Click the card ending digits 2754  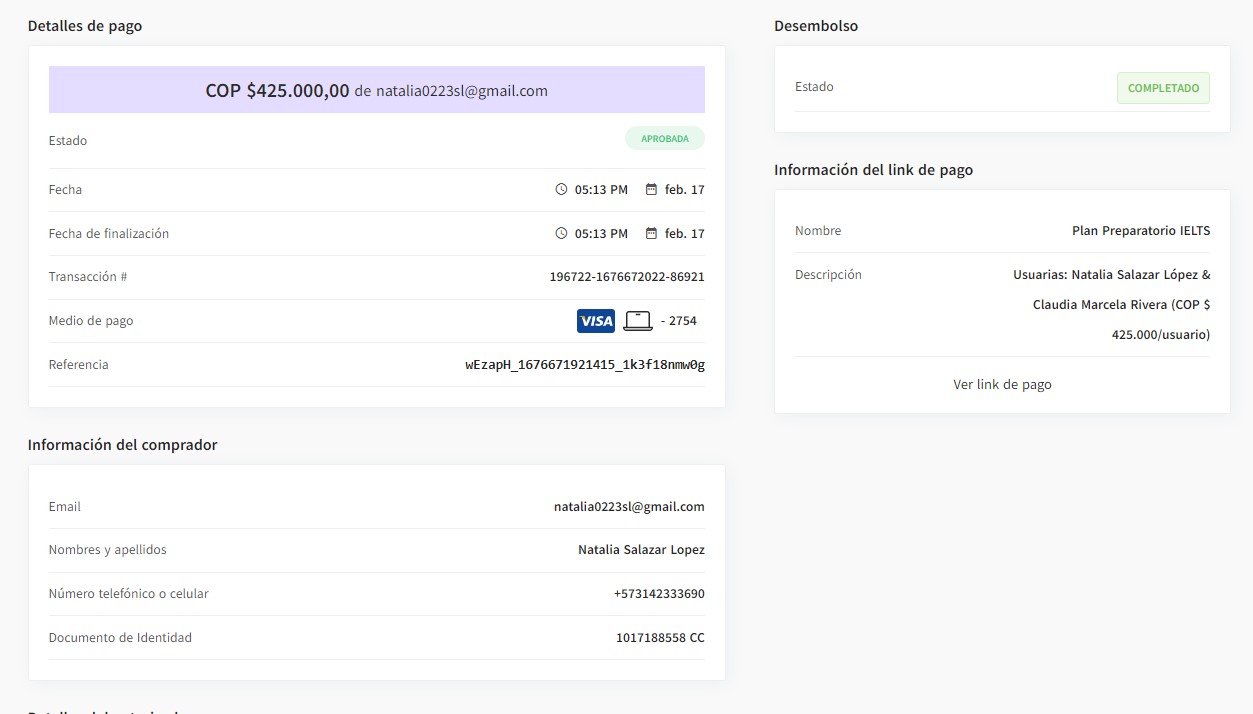[682, 321]
